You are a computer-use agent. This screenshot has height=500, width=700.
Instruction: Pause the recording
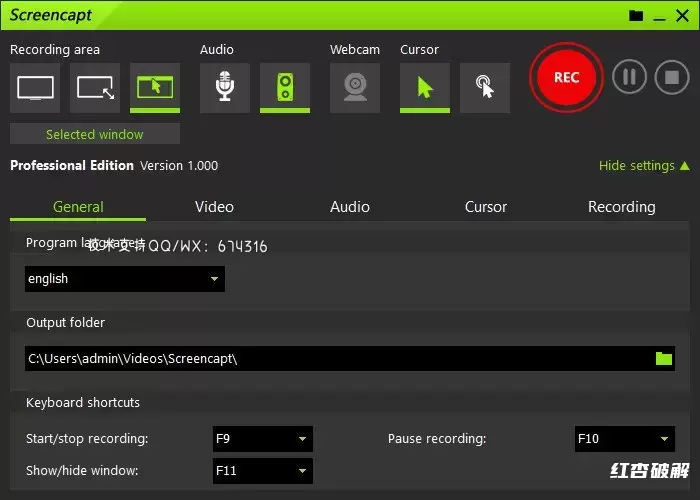click(629, 77)
